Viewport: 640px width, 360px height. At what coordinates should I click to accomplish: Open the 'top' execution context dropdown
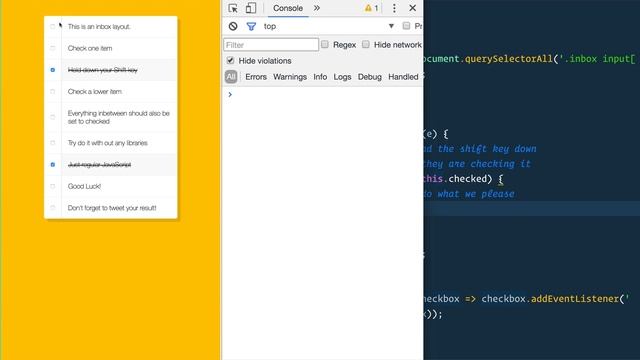[329, 26]
